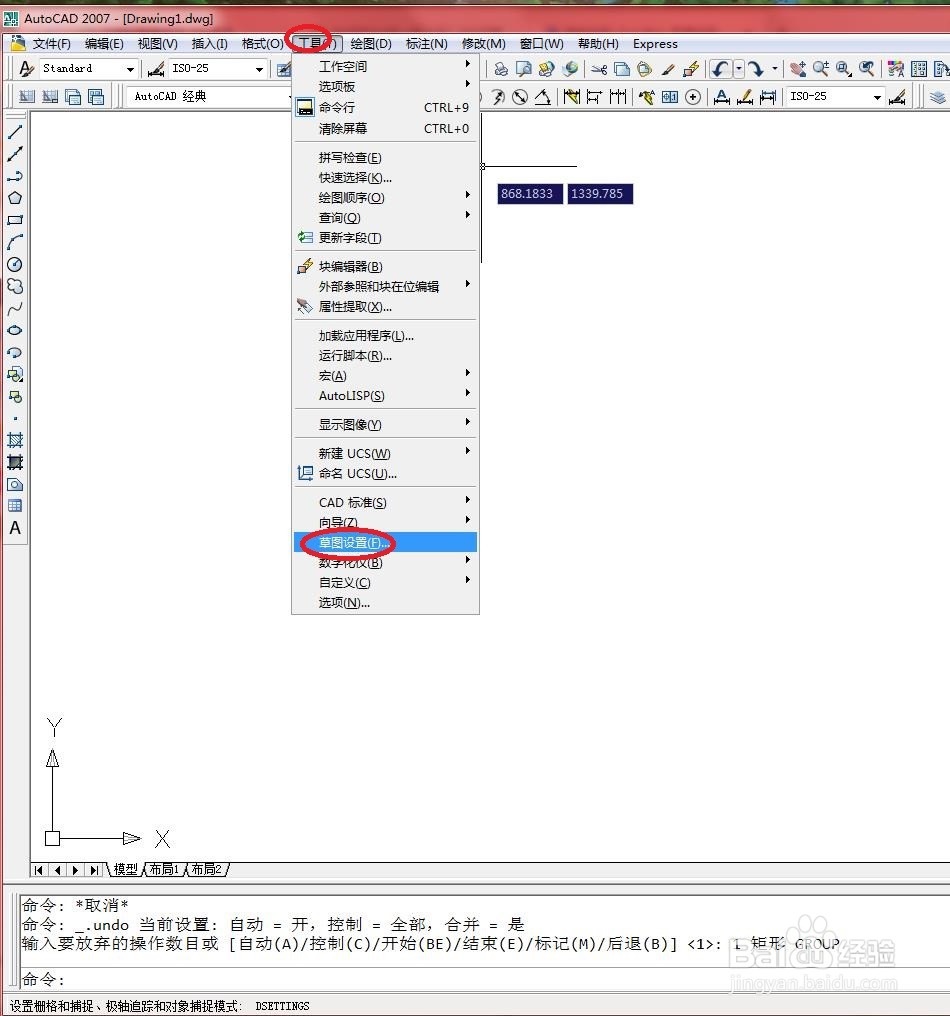The height and width of the screenshot is (1016, 950).
Task: Switch to the 布局2 tab
Action: (x=207, y=870)
